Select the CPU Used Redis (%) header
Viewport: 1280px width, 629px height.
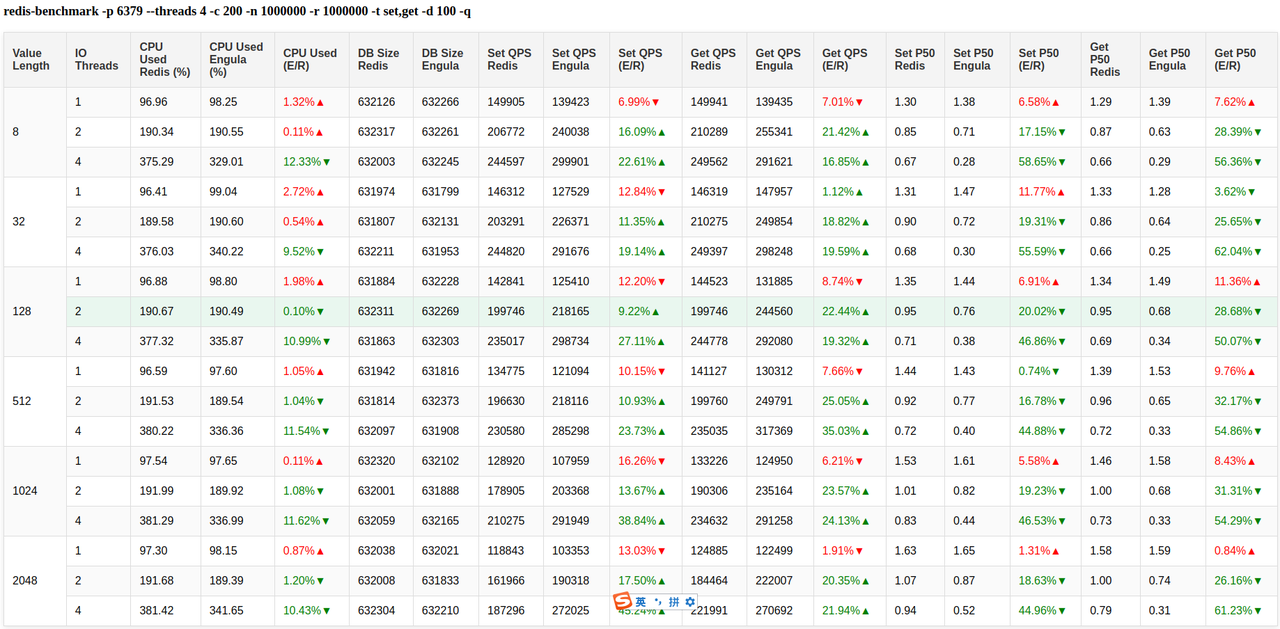point(165,60)
